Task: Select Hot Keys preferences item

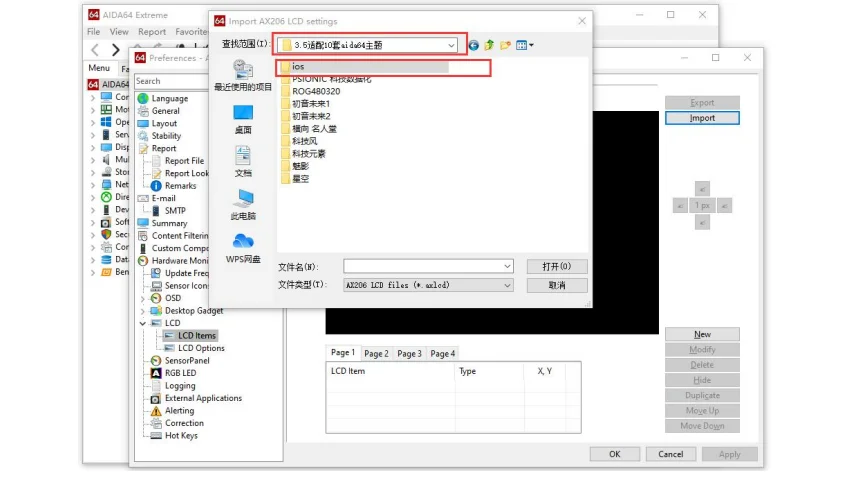Action: point(181,435)
